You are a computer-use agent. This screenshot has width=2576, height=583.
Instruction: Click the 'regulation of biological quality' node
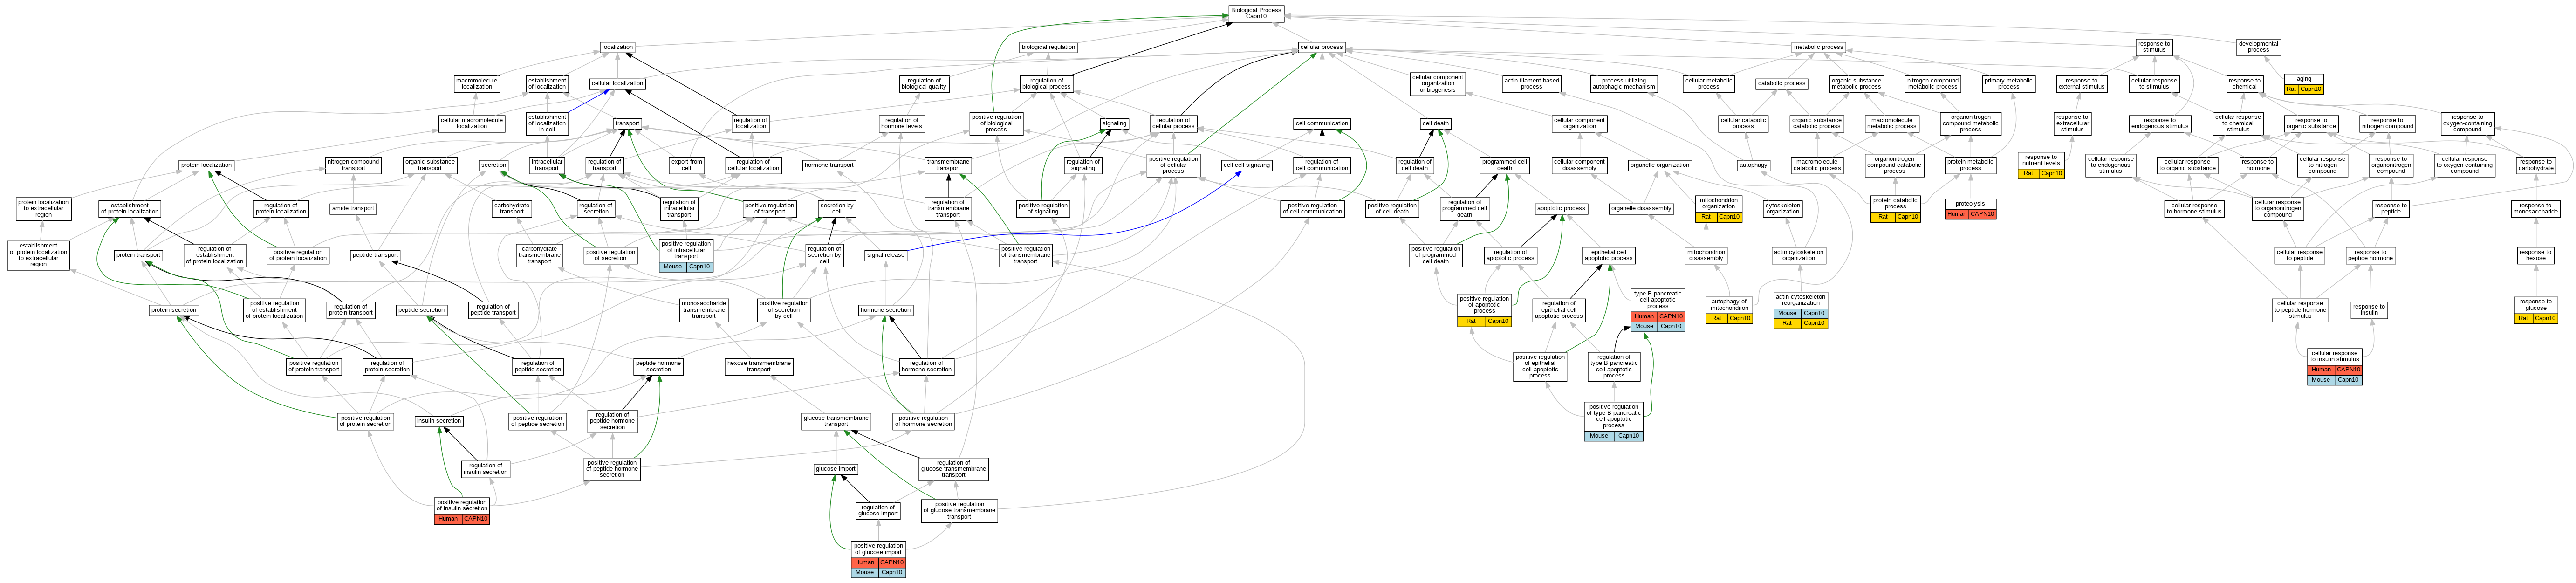click(x=924, y=84)
